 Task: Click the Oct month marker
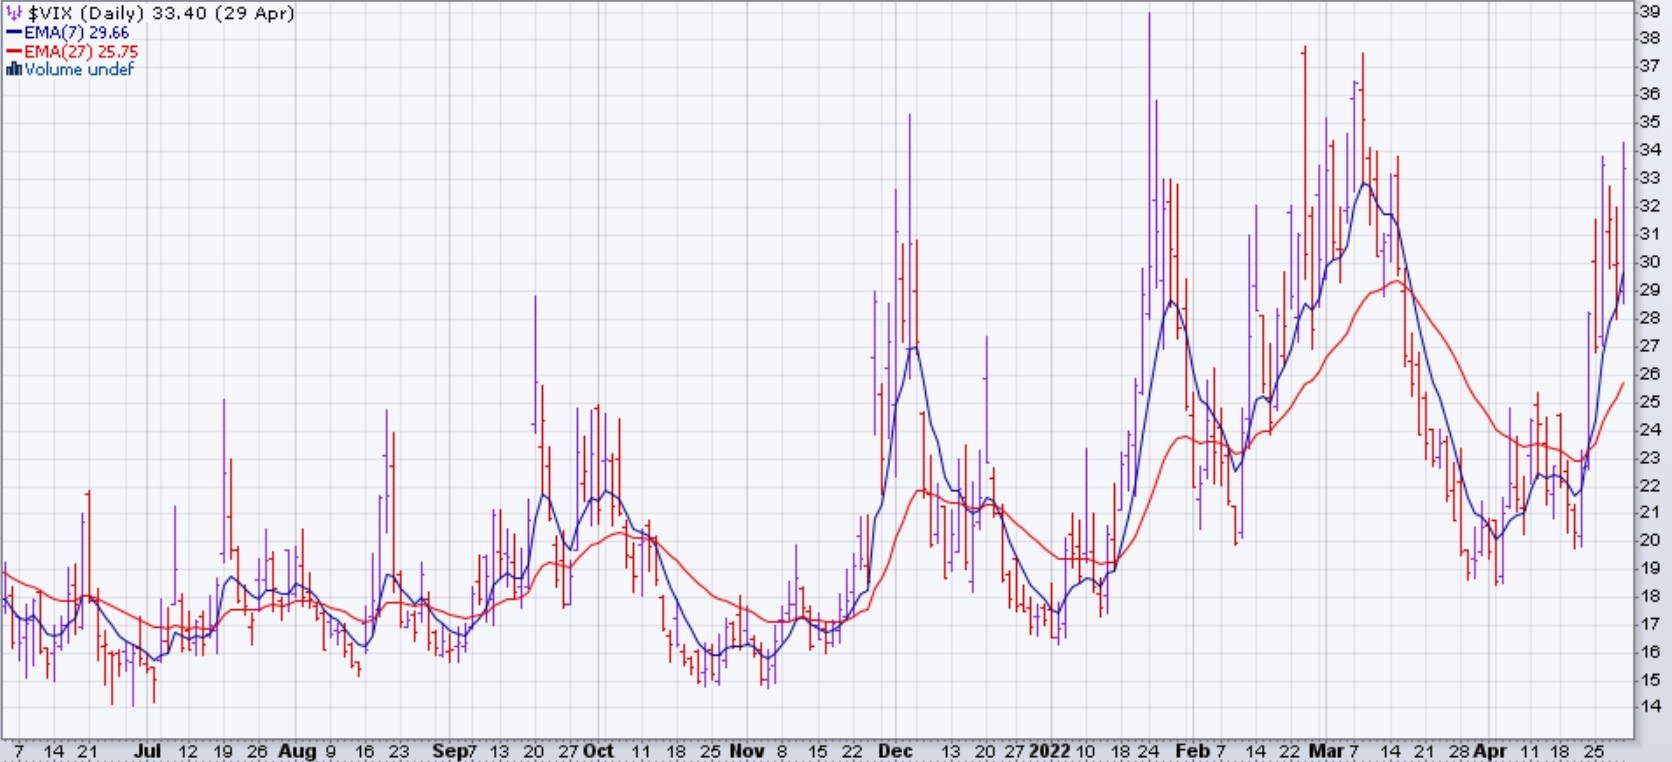[598, 751]
